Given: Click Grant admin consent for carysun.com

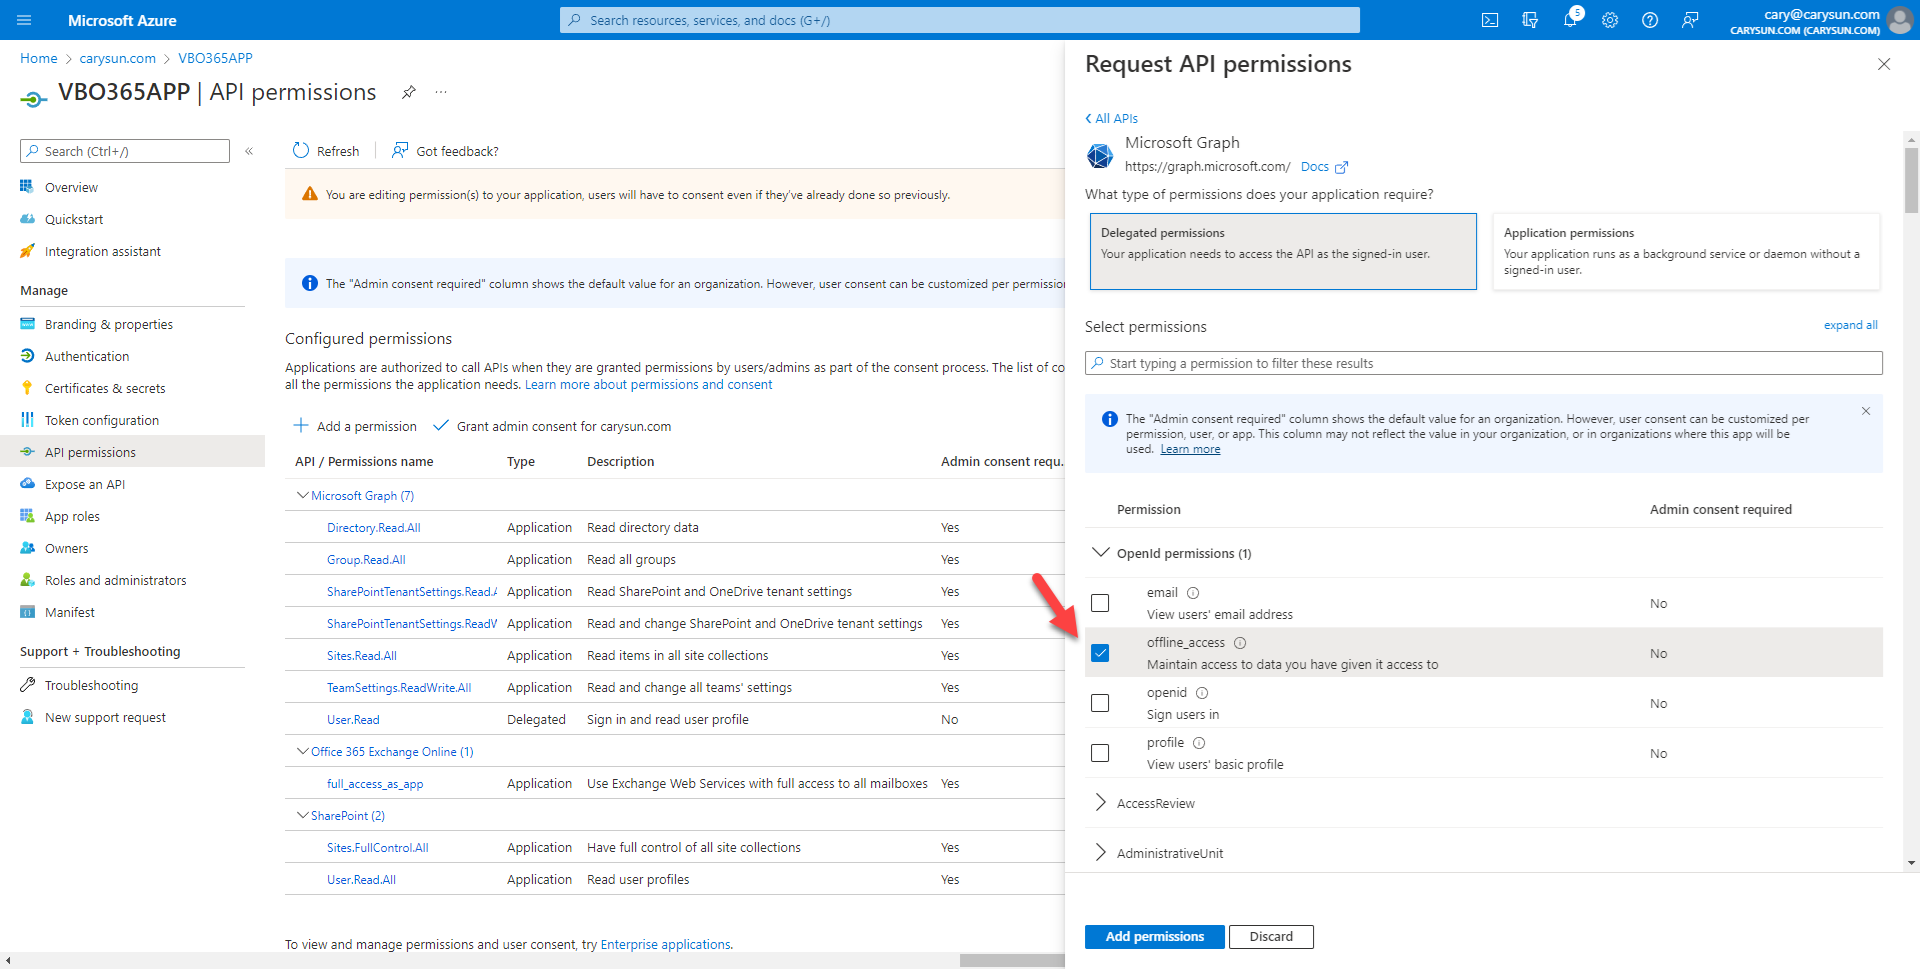Looking at the screenshot, I should [x=552, y=426].
